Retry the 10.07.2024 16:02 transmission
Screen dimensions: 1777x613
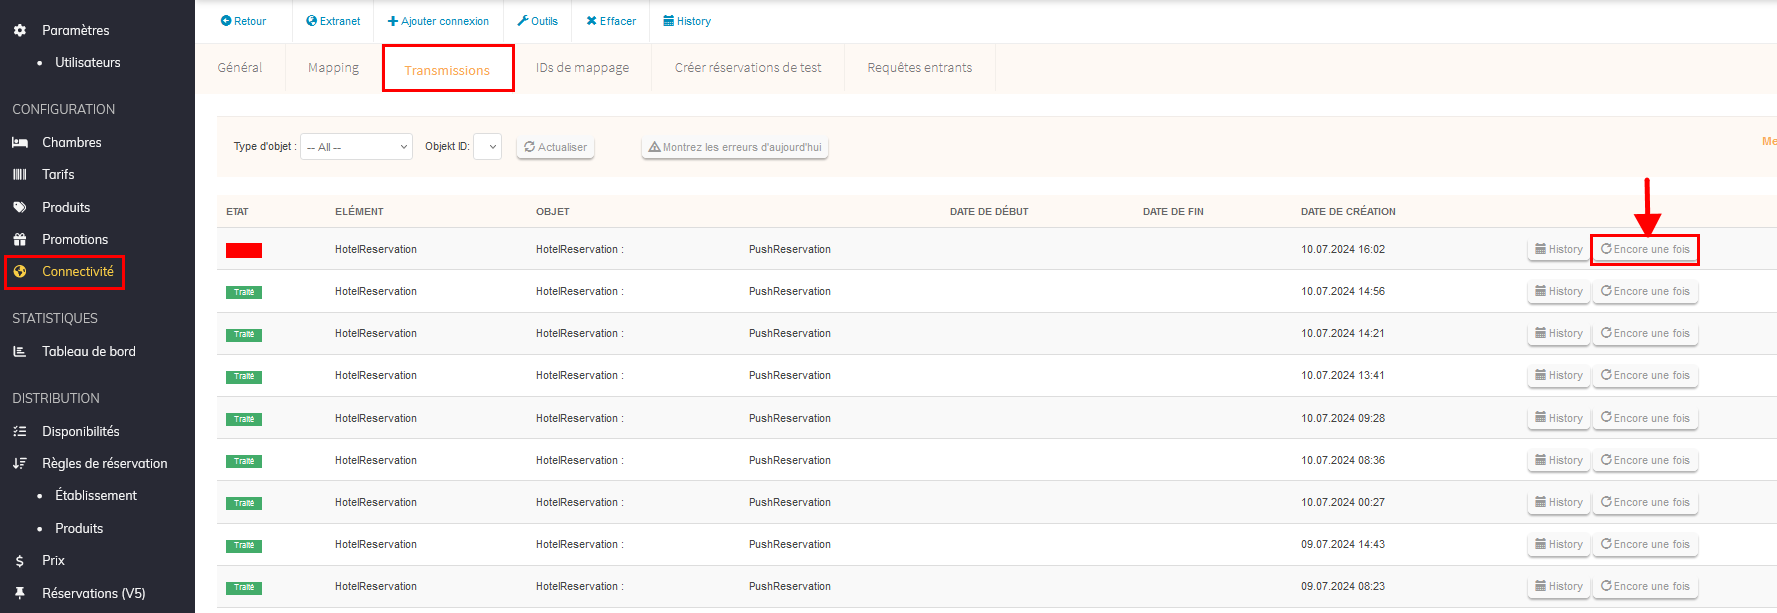1645,250
